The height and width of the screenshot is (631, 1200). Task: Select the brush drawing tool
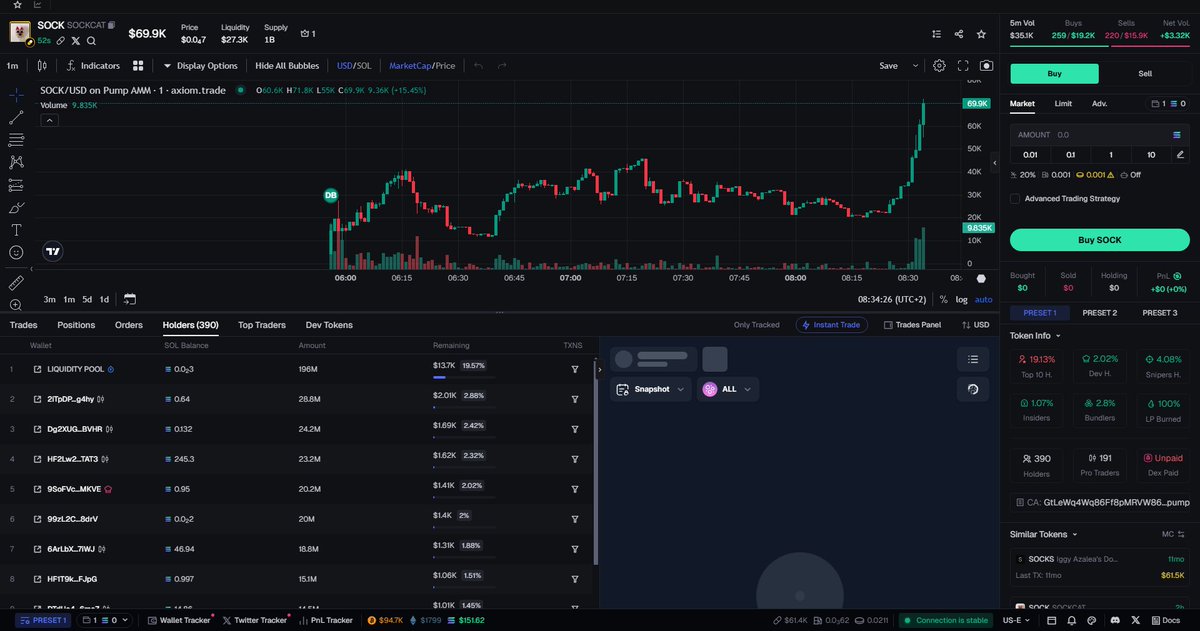pyautogui.click(x=16, y=208)
